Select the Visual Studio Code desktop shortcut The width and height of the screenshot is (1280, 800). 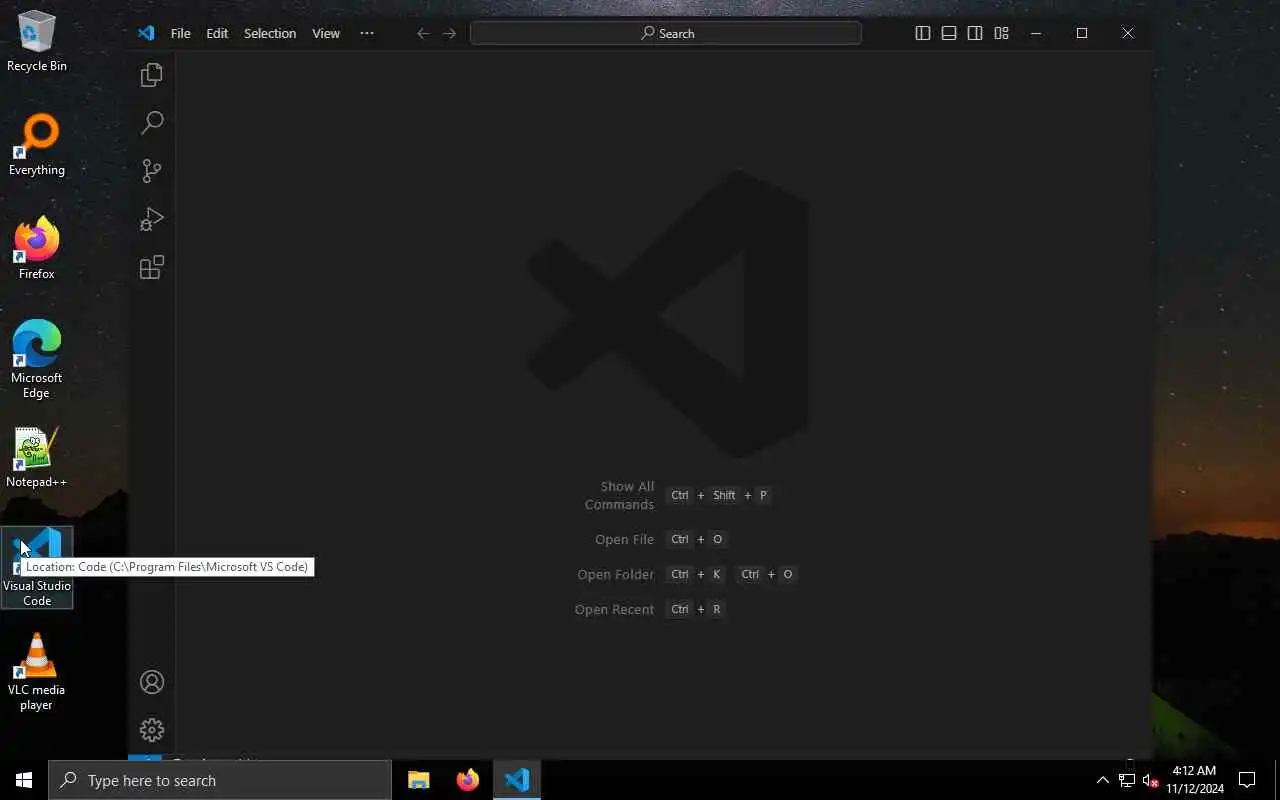point(37,568)
